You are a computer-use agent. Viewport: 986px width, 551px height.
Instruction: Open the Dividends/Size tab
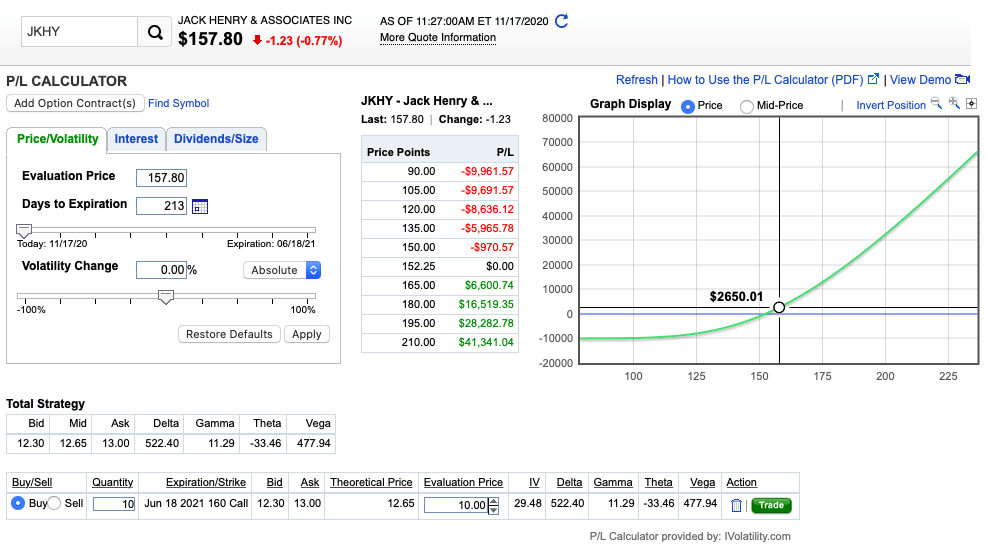(216, 139)
